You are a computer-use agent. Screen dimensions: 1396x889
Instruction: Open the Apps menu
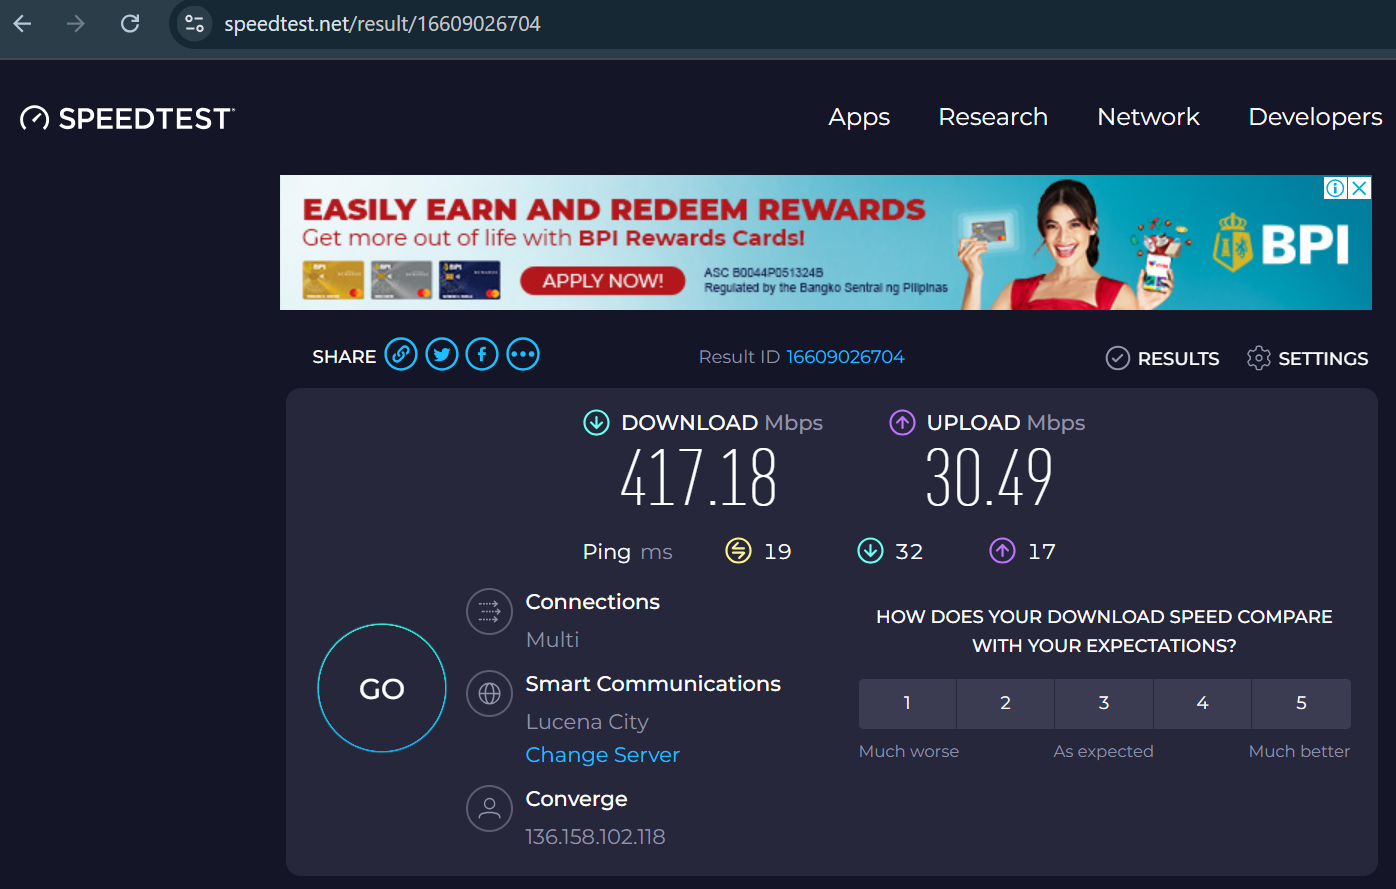point(858,117)
